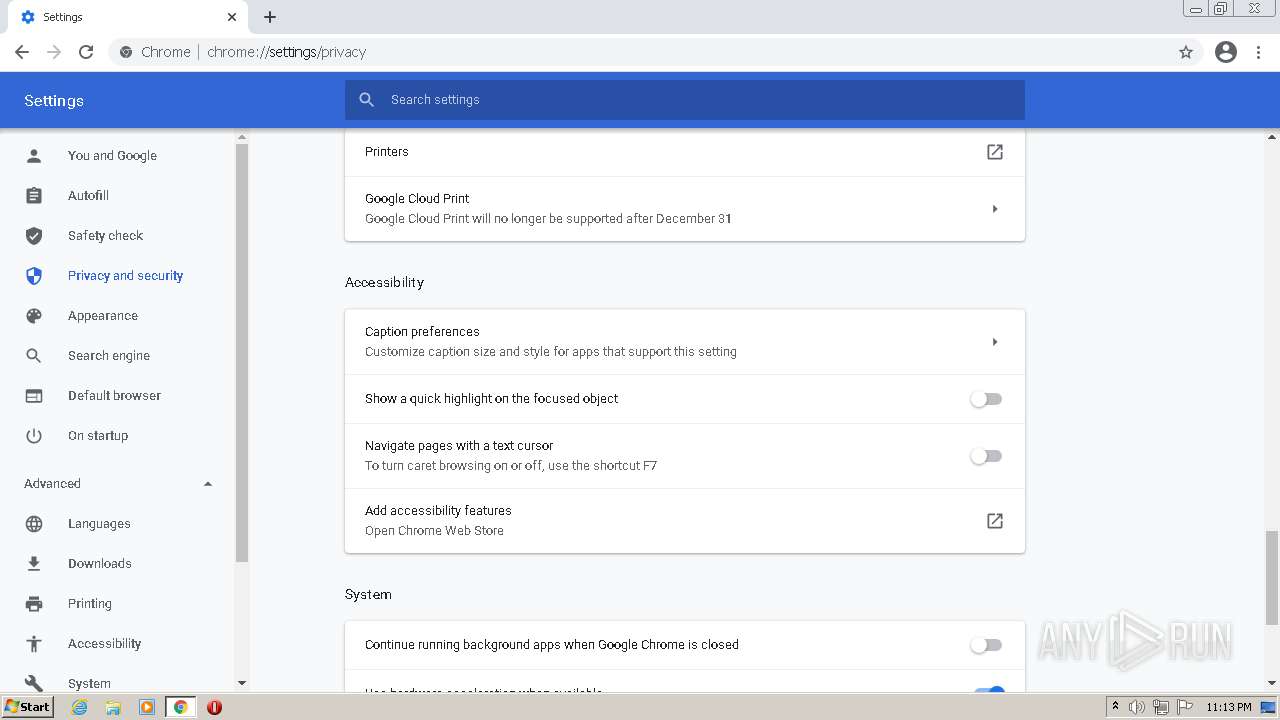This screenshot has width=1280, height=720.
Task: Click the Search engine magnifier icon
Action: pyautogui.click(x=34, y=355)
